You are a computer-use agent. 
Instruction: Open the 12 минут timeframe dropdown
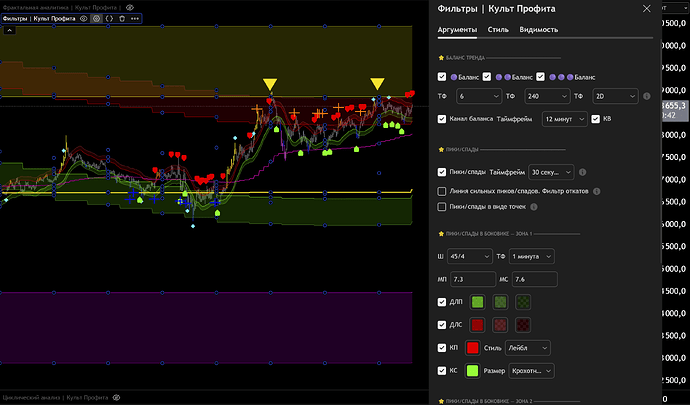click(x=563, y=119)
